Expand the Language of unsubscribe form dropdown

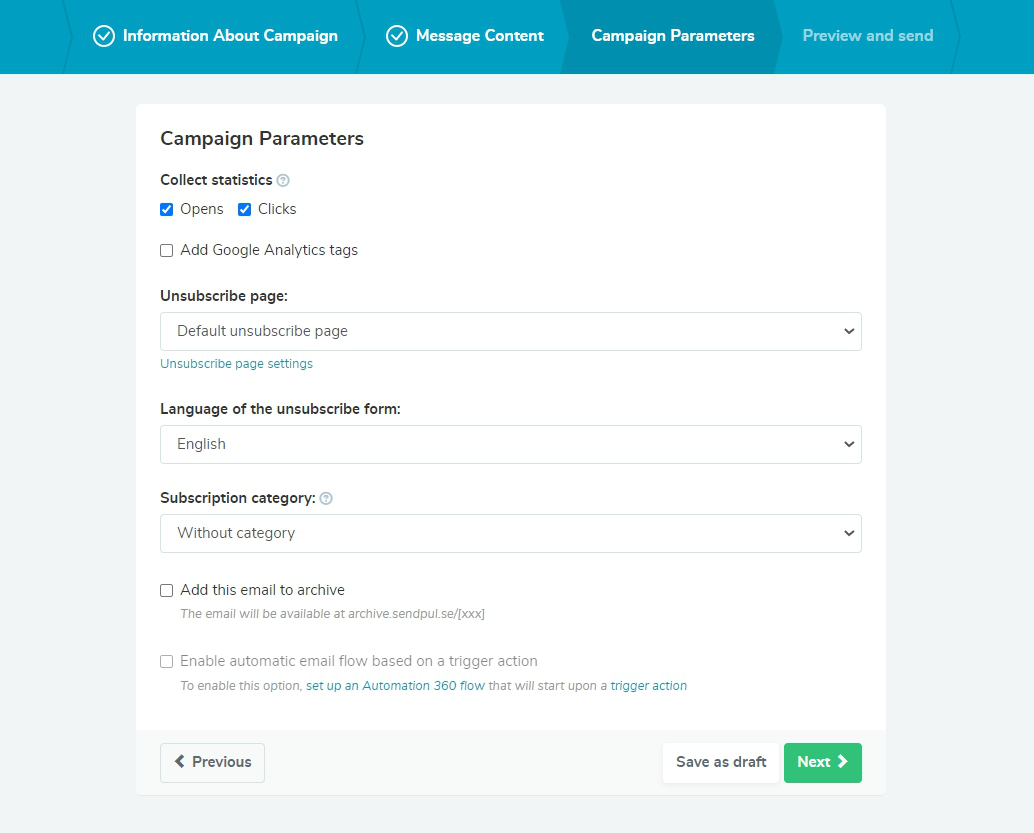coord(510,444)
